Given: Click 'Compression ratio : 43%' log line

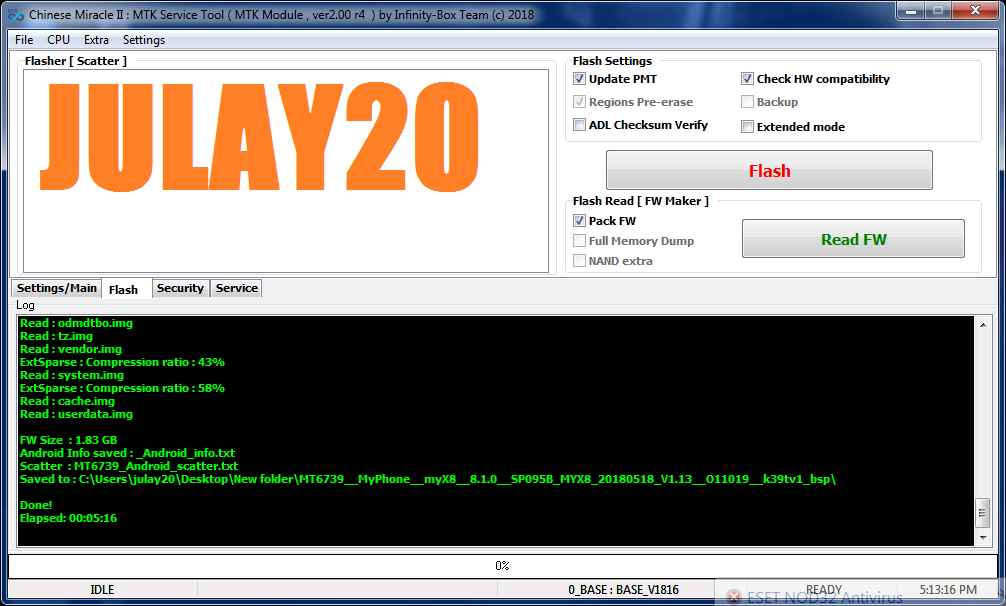Looking at the screenshot, I should tap(123, 362).
